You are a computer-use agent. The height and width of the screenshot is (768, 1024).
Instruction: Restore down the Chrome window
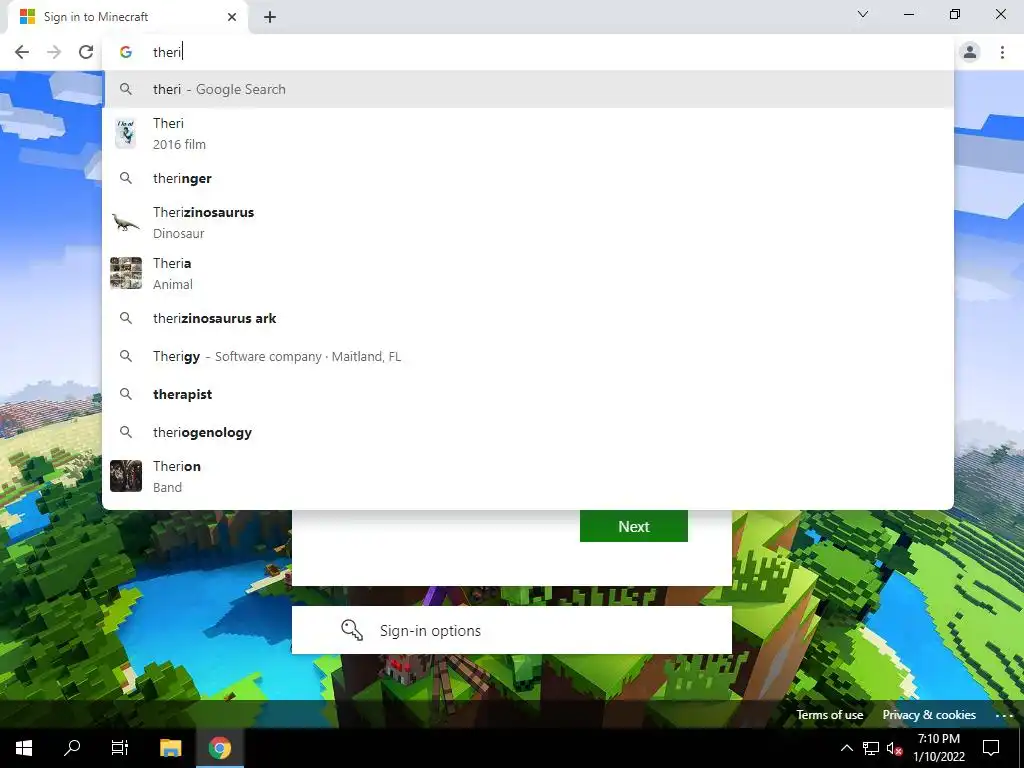click(955, 14)
